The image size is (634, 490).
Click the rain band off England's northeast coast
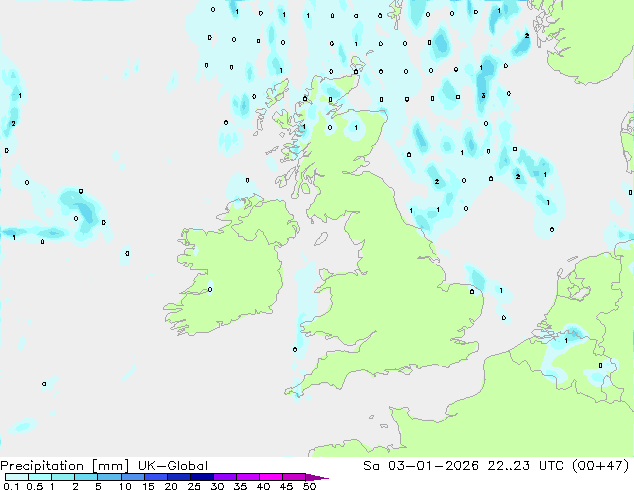click(432, 215)
